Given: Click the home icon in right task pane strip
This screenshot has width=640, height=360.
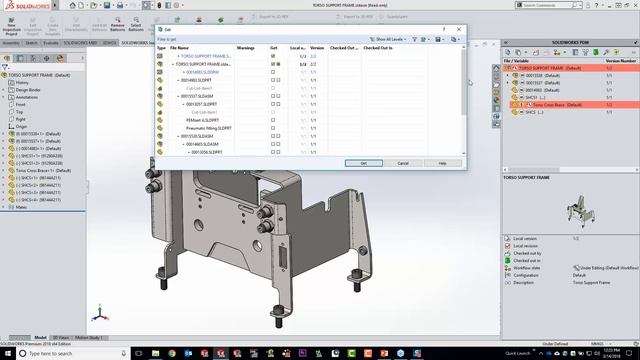Looking at the screenshot, I should (496, 68).
